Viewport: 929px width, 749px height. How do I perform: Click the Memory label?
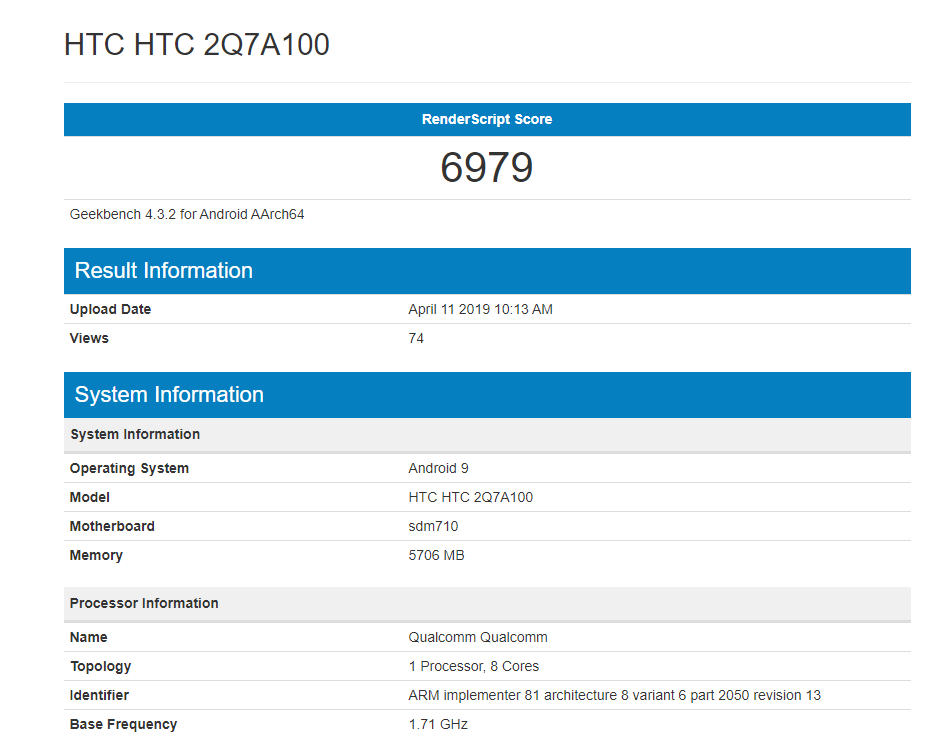tap(96, 555)
